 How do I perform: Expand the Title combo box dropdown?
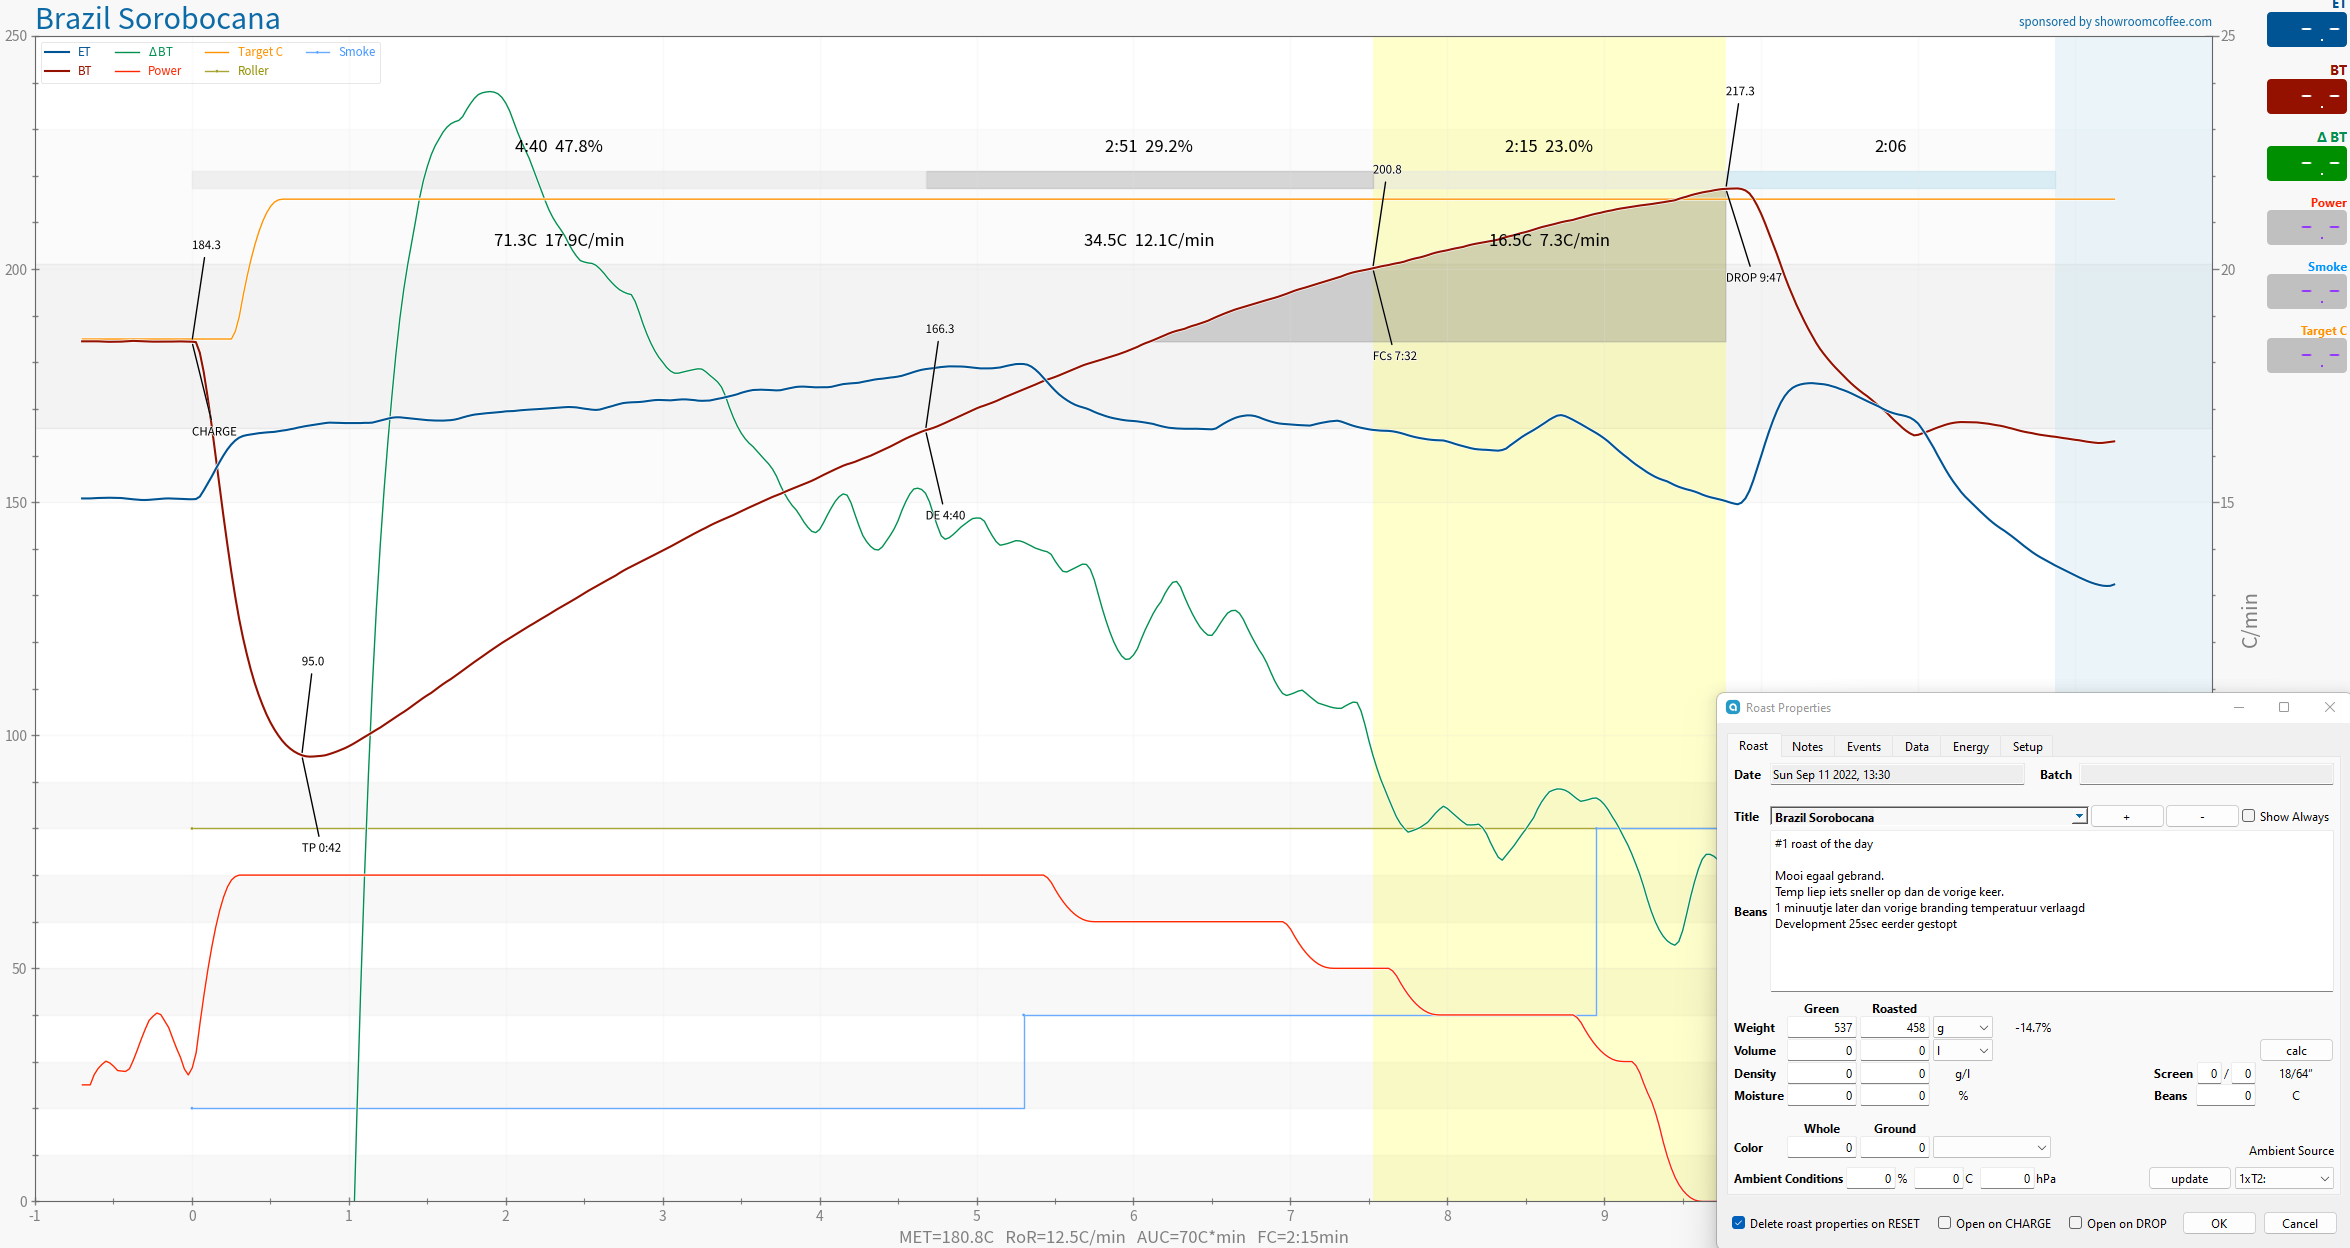click(x=2079, y=817)
